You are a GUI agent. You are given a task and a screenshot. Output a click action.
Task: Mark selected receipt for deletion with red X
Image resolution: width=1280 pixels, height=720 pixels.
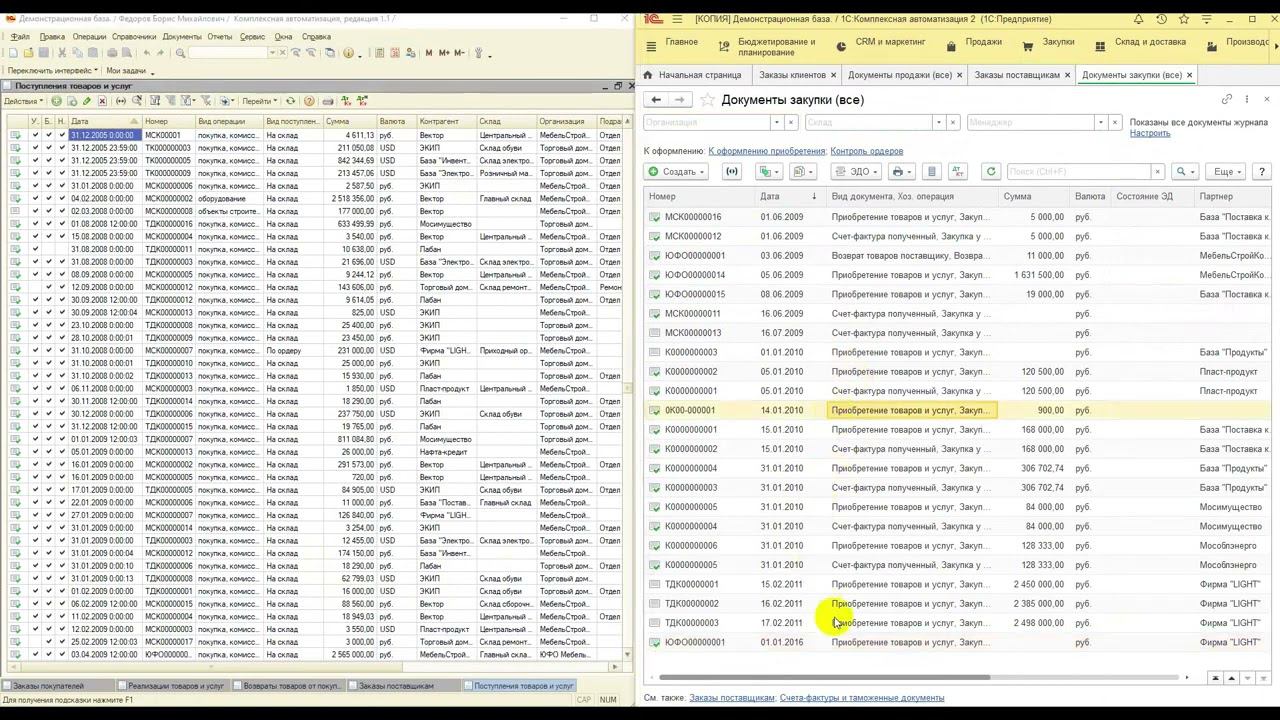coord(102,101)
